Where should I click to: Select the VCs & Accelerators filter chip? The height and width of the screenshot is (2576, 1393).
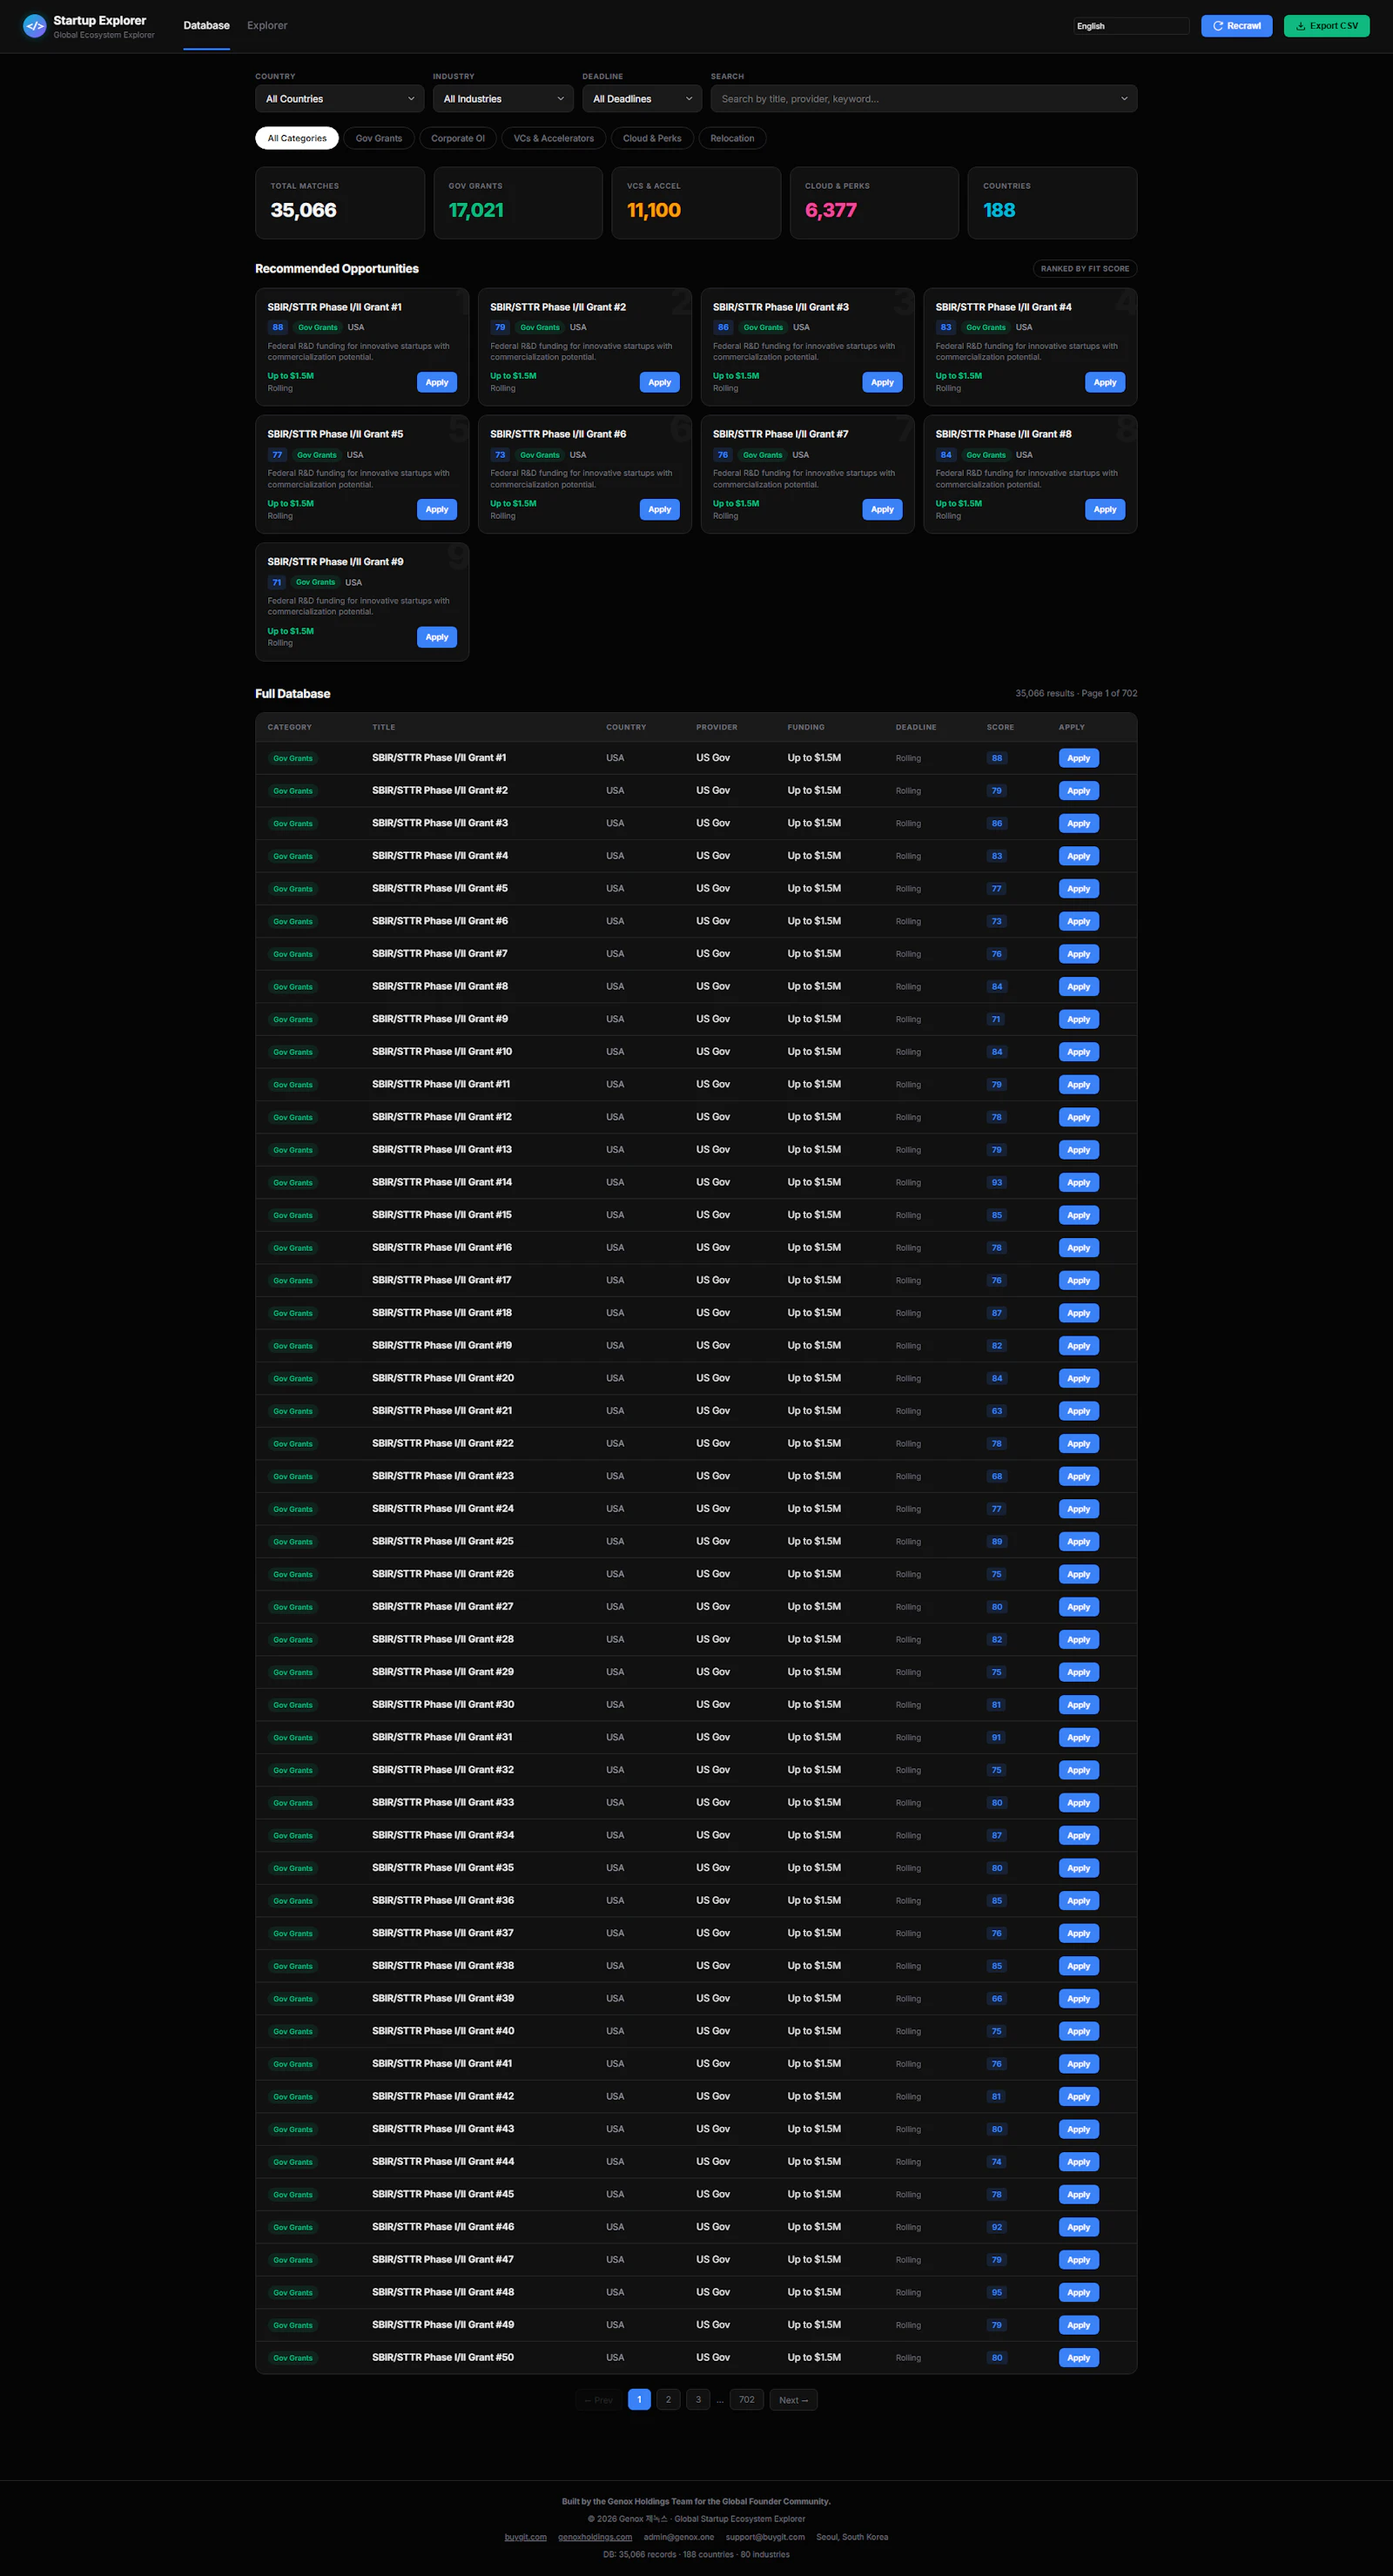tap(554, 138)
